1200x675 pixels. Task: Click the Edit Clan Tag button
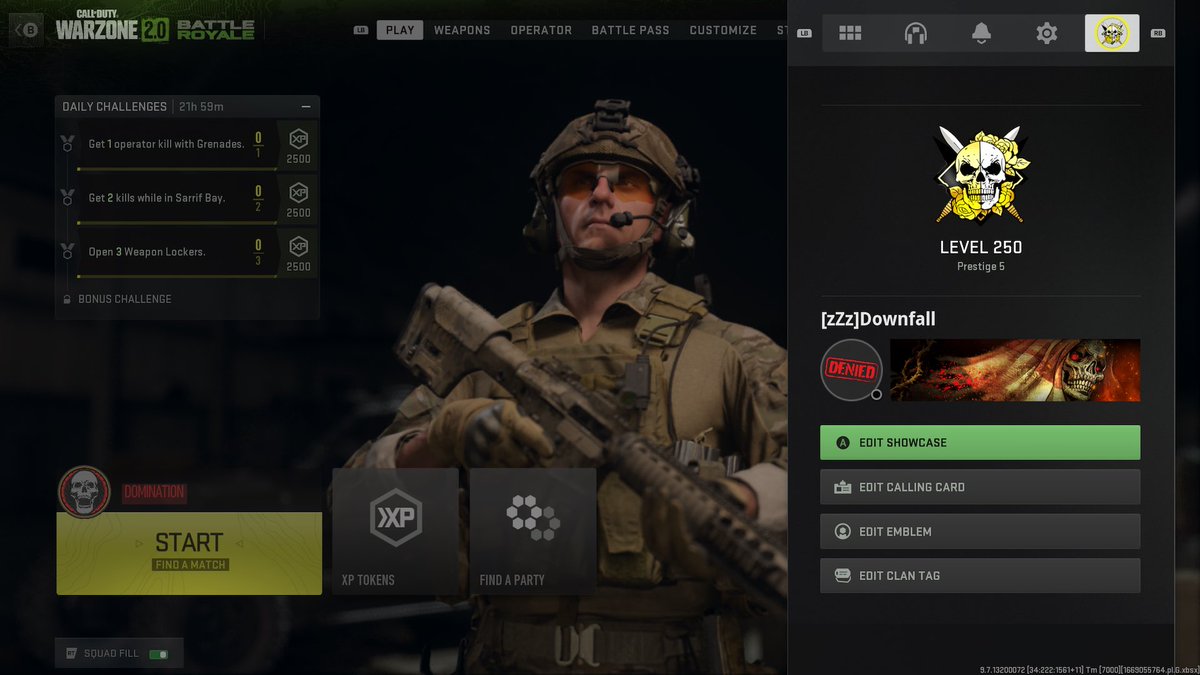coord(980,575)
